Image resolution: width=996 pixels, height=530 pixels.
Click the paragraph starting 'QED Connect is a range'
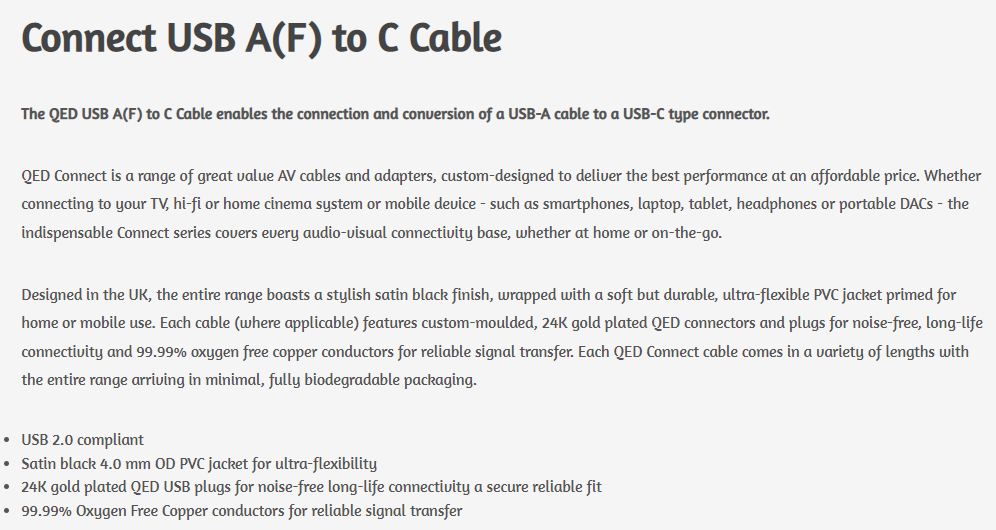click(x=492, y=204)
